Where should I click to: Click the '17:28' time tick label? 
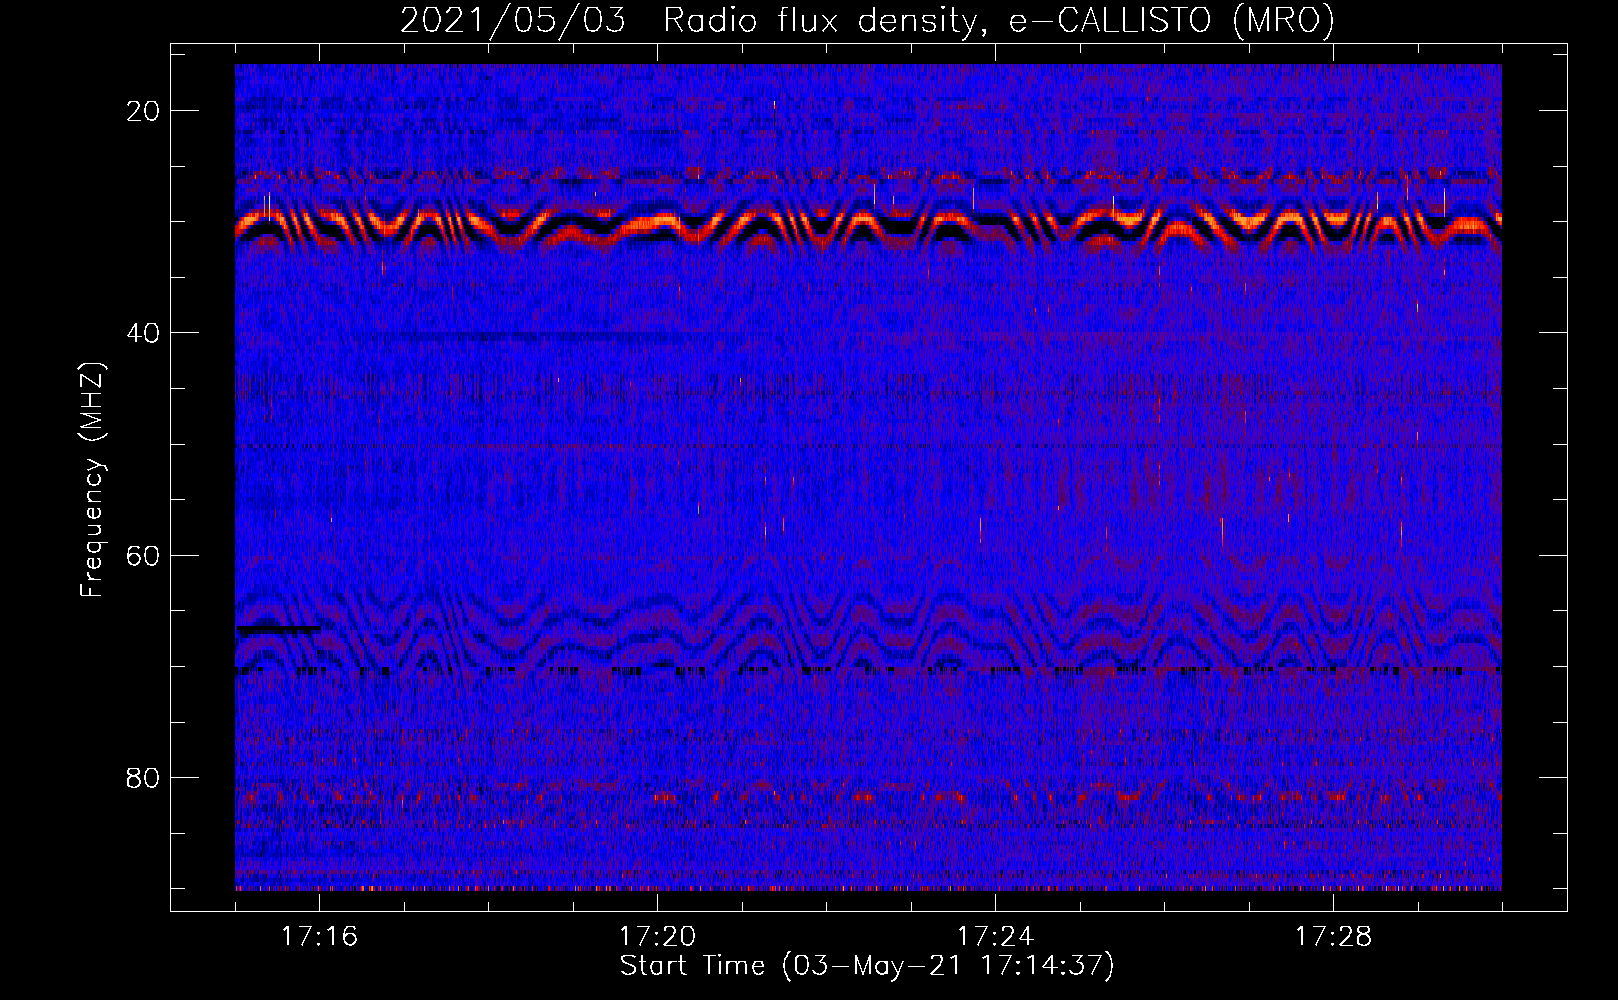click(1333, 936)
